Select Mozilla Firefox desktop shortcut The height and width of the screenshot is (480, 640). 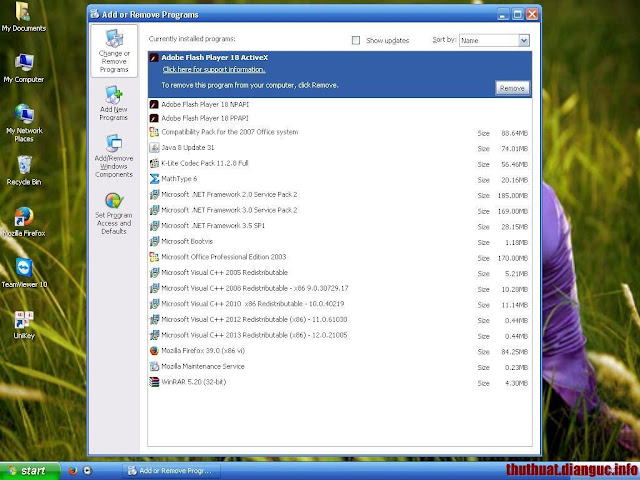pyautogui.click(x=24, y=222)
